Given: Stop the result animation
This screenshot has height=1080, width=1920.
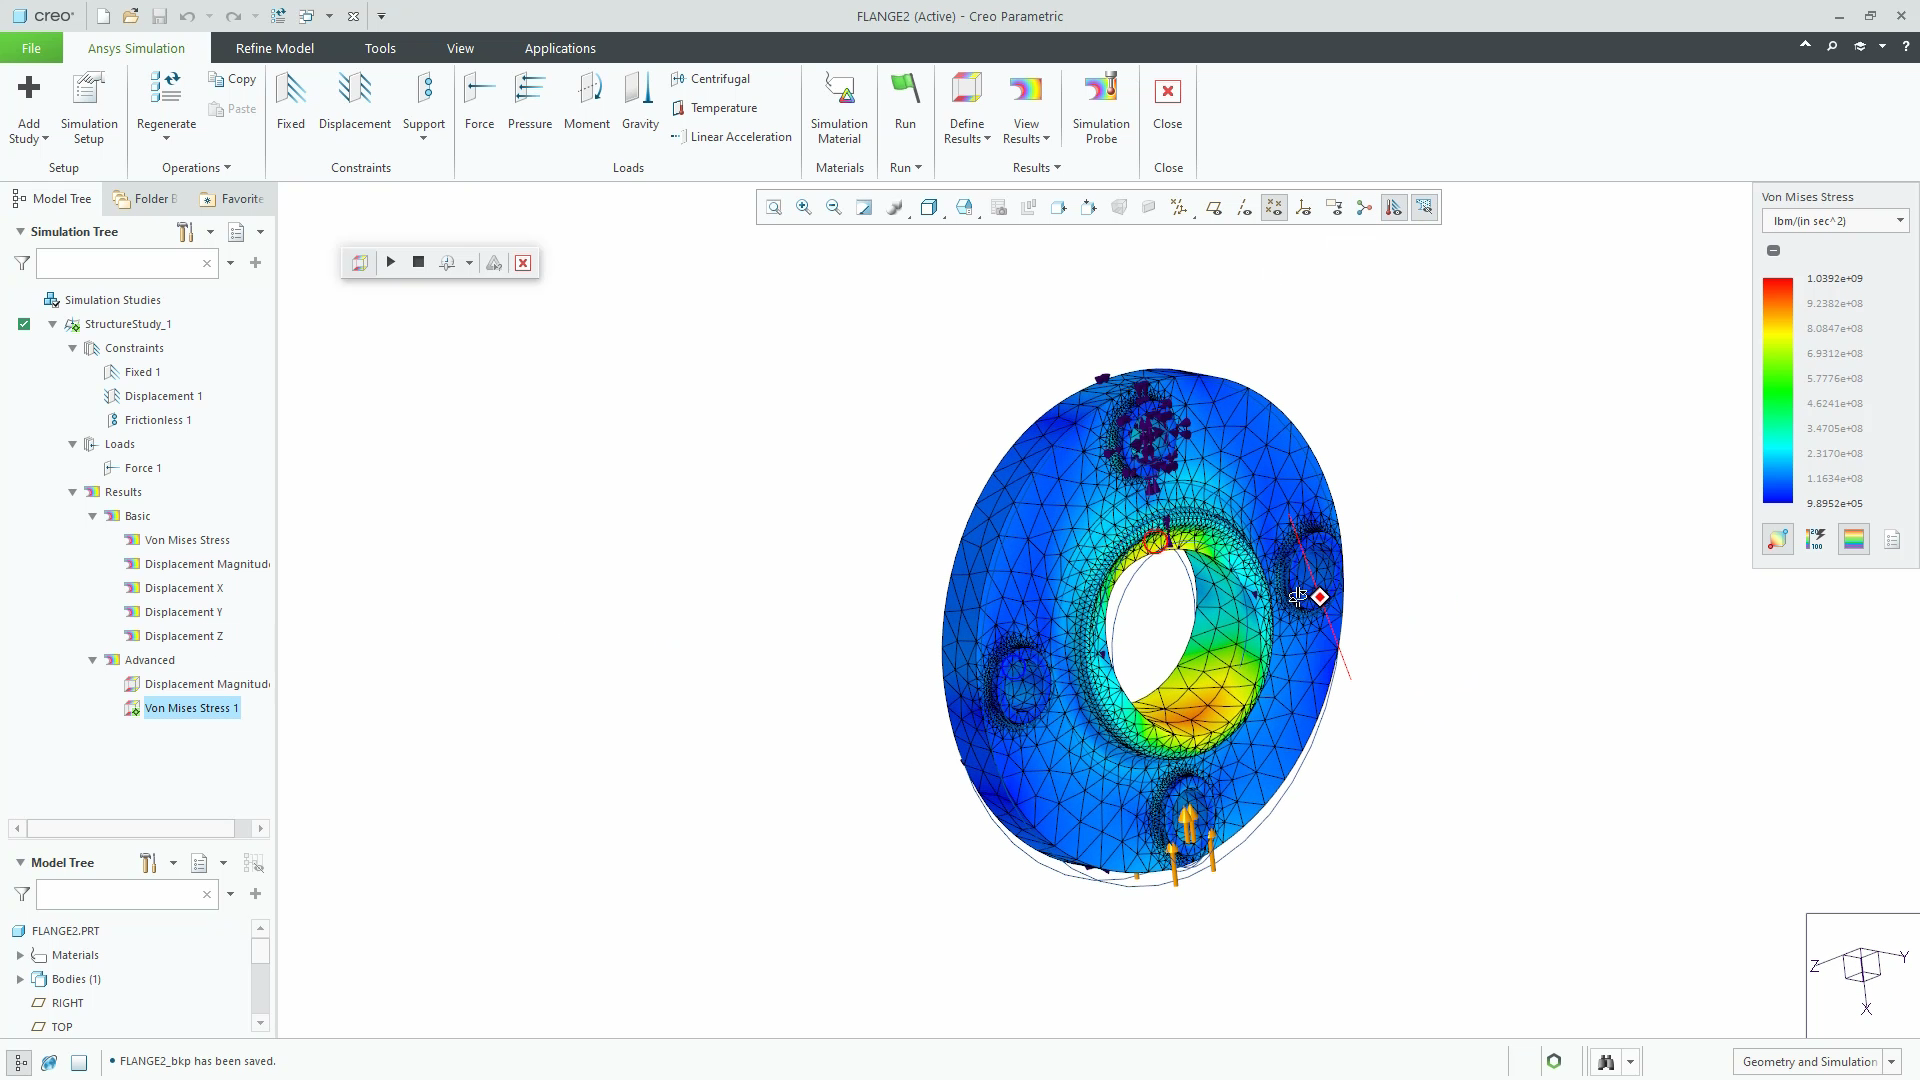Looking at the screenshot, I should point(419,263).
